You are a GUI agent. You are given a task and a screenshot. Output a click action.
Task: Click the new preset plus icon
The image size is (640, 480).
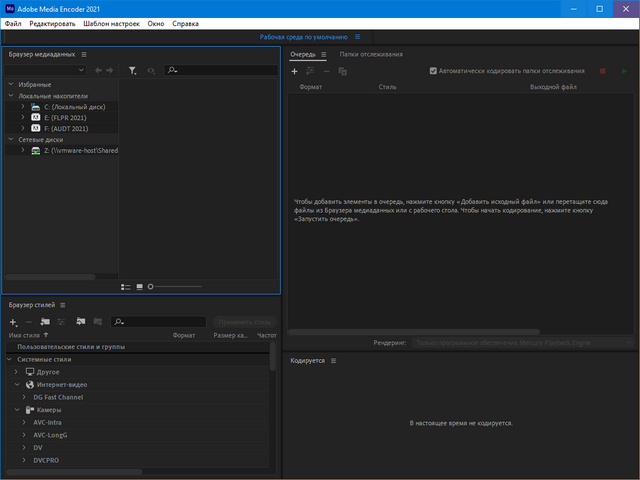point(13,322)
